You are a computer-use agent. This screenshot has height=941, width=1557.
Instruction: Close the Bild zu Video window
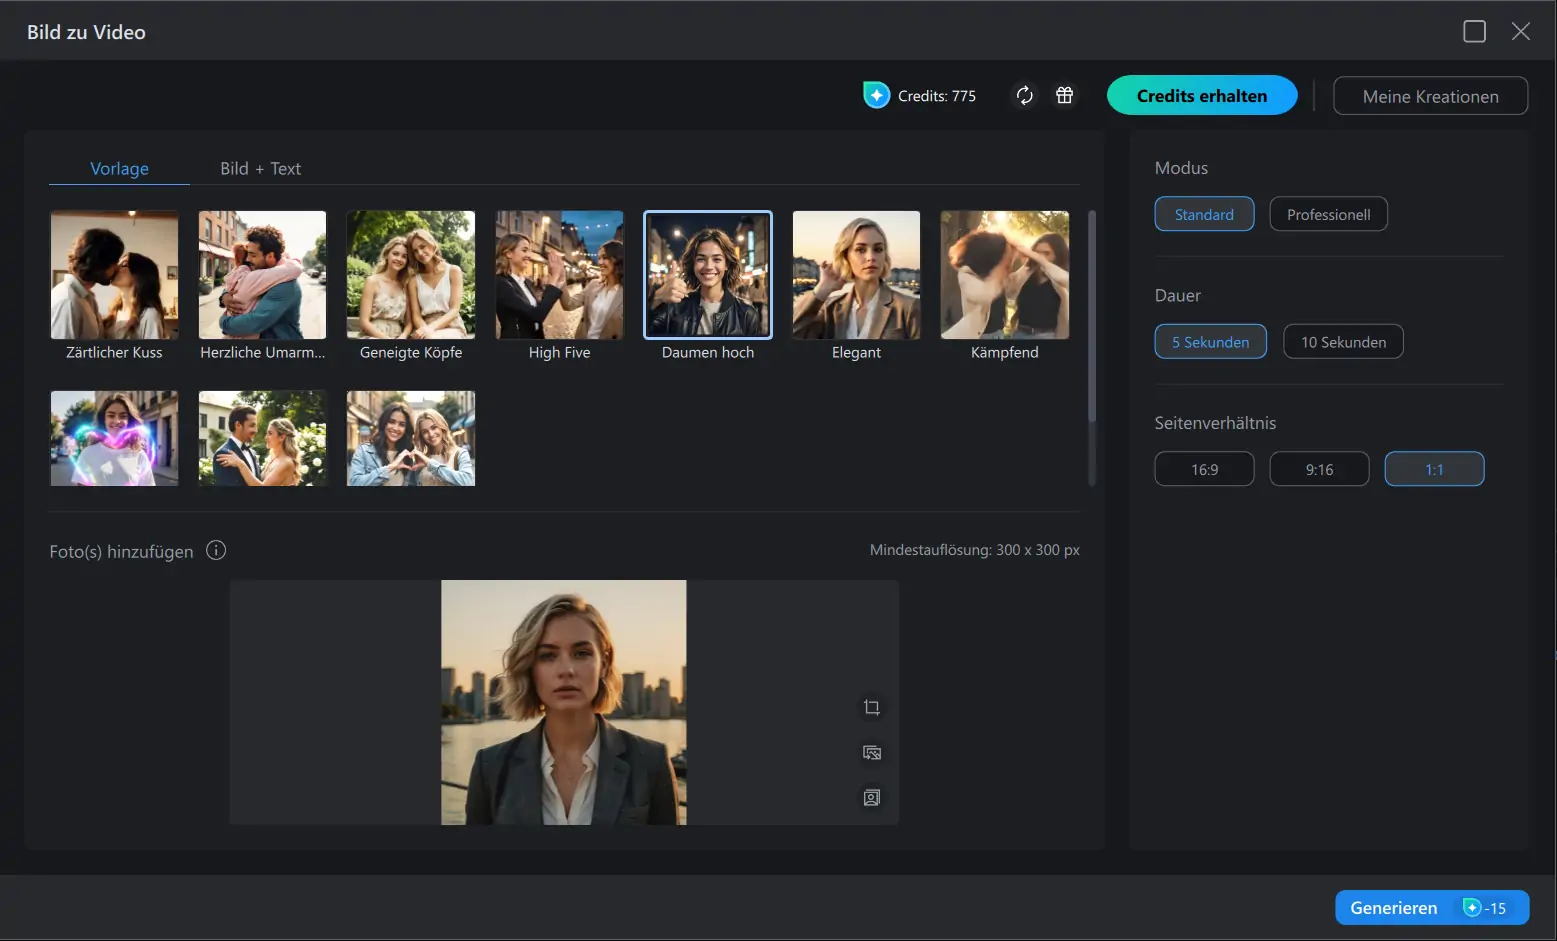click(1521, 32)
